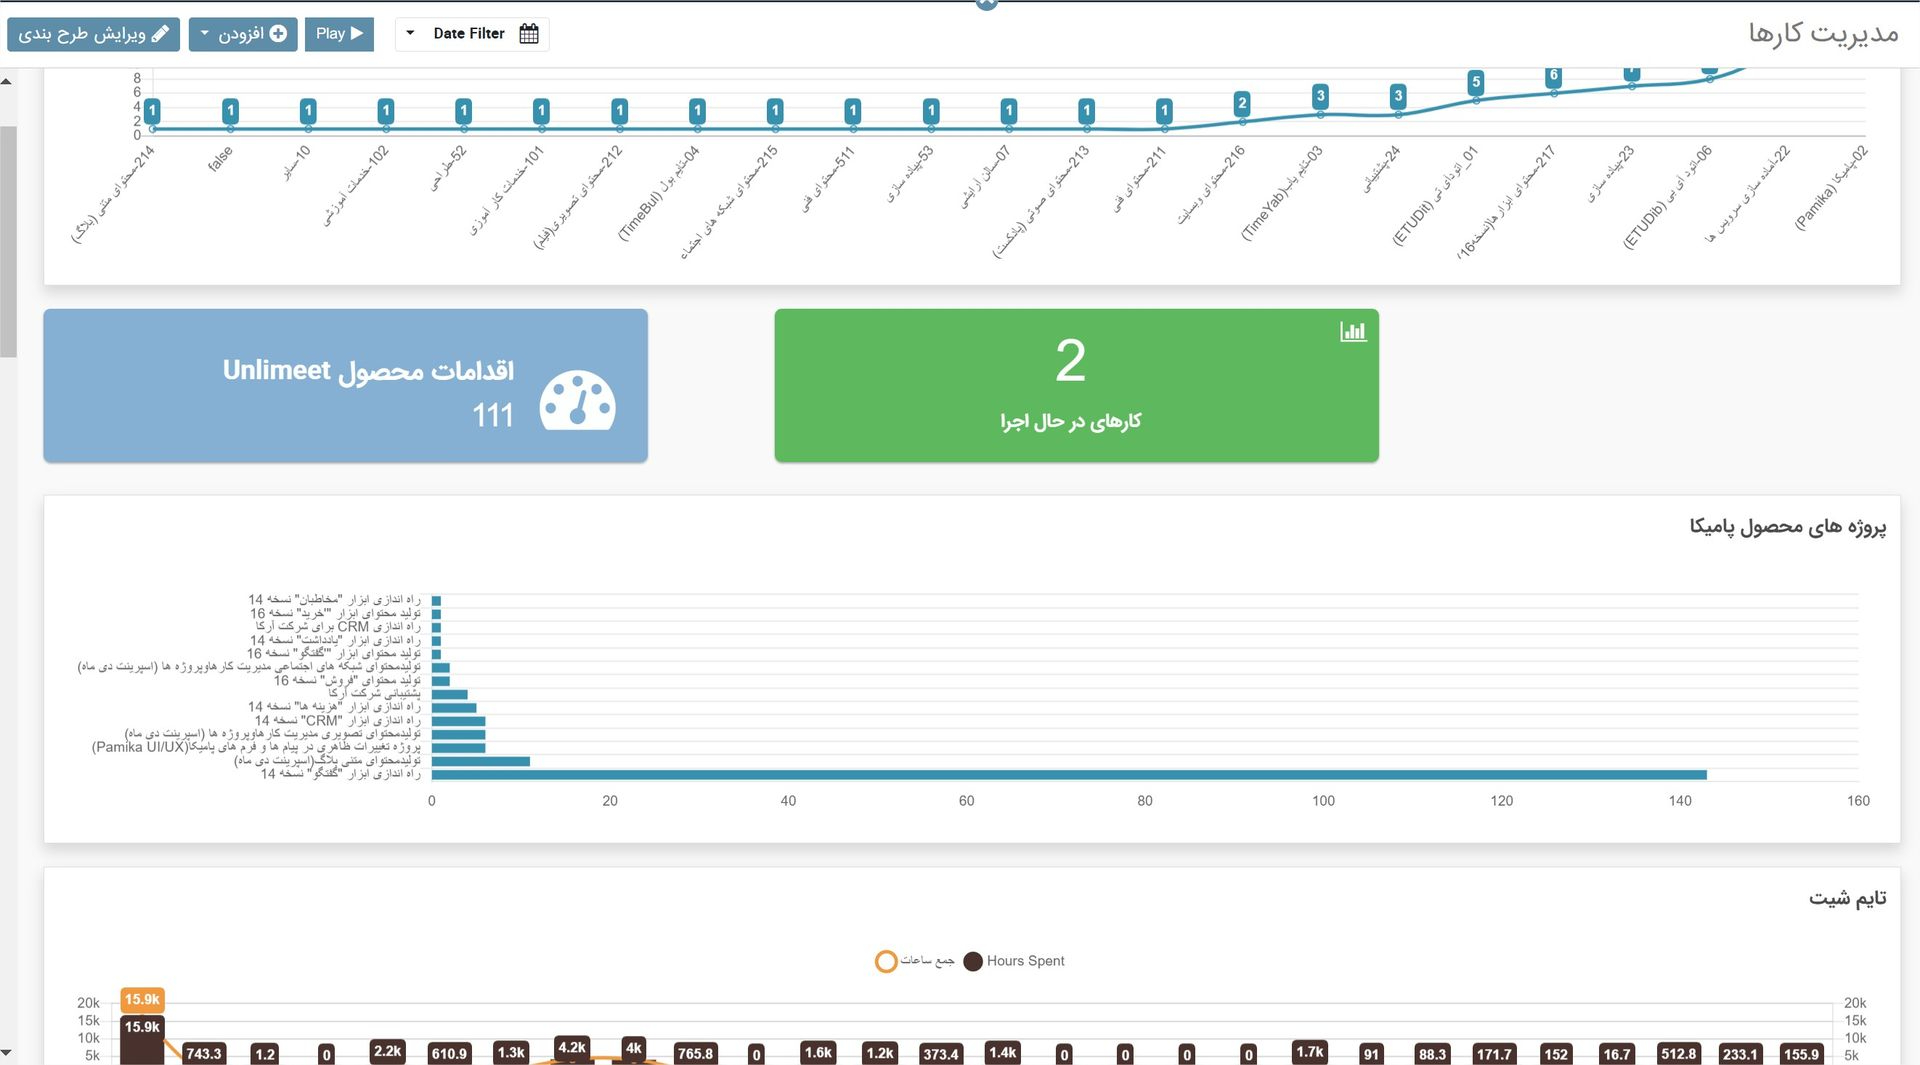Click the 373.4 timesheet data label
1920x1065 pixels.
941,1054
